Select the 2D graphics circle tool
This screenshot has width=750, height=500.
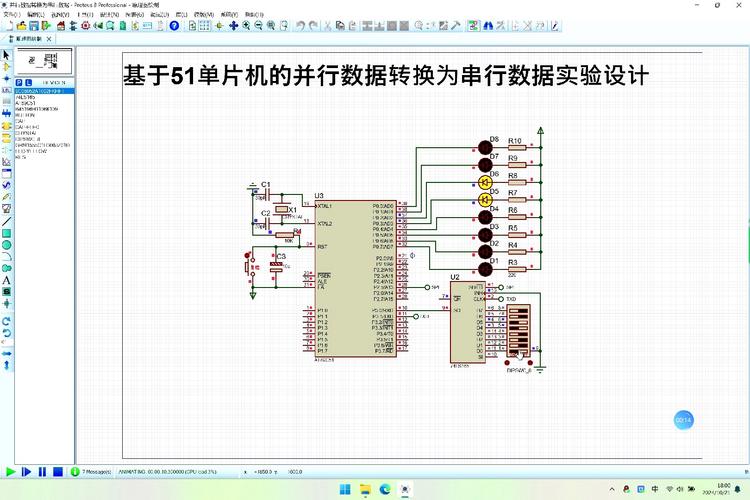pyautogui.click(x=6, y=244)
